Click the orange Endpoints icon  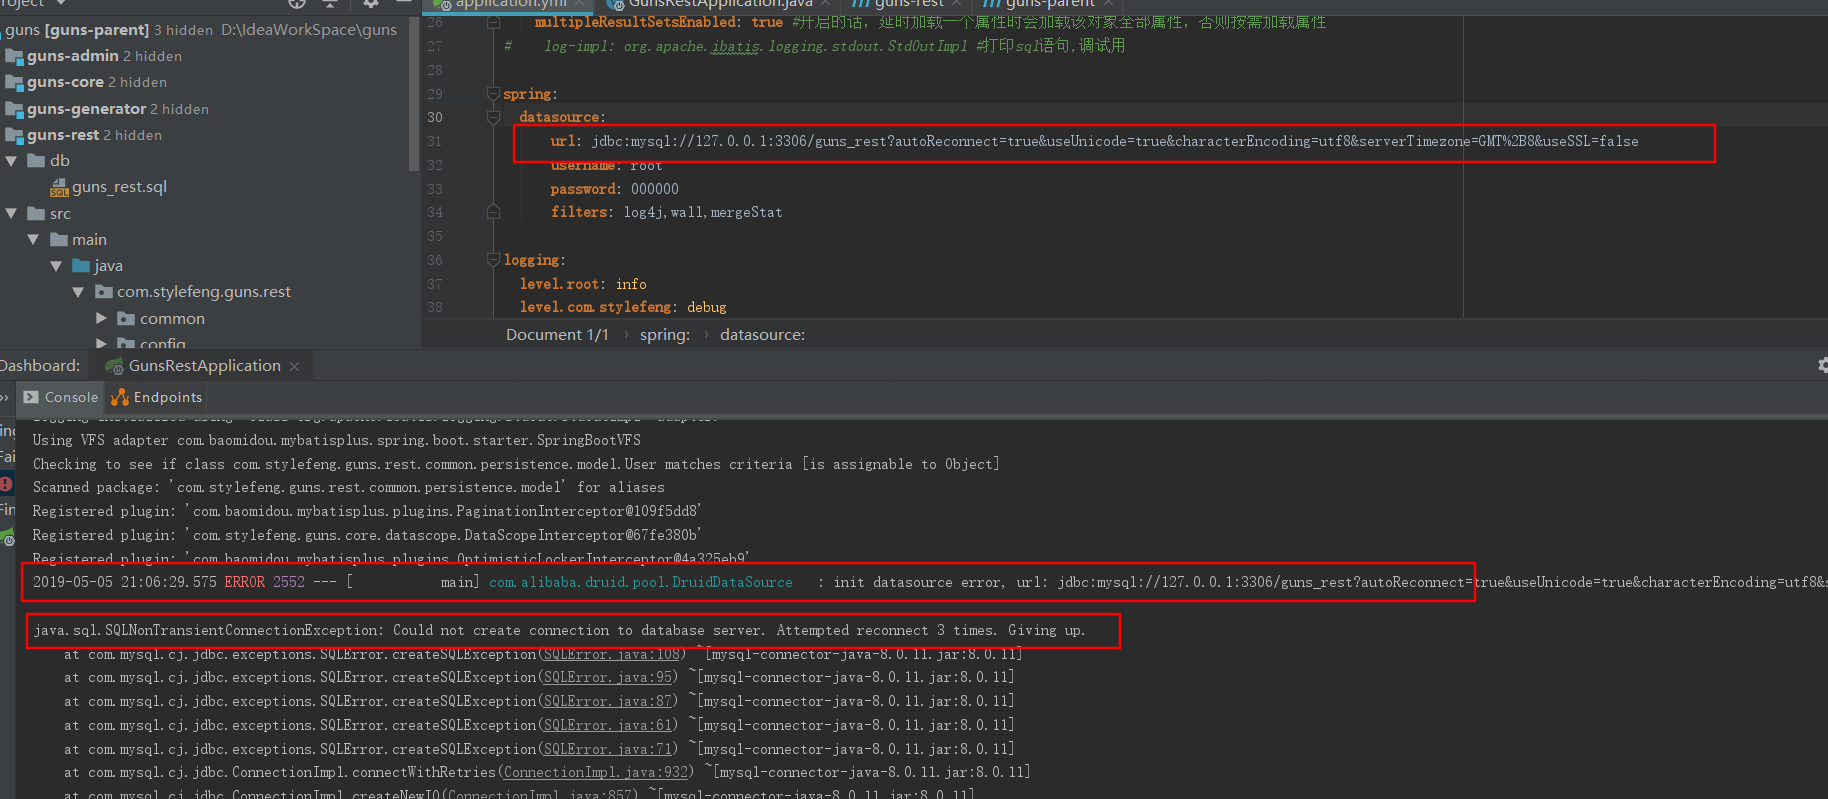click(x=120, y=397)
